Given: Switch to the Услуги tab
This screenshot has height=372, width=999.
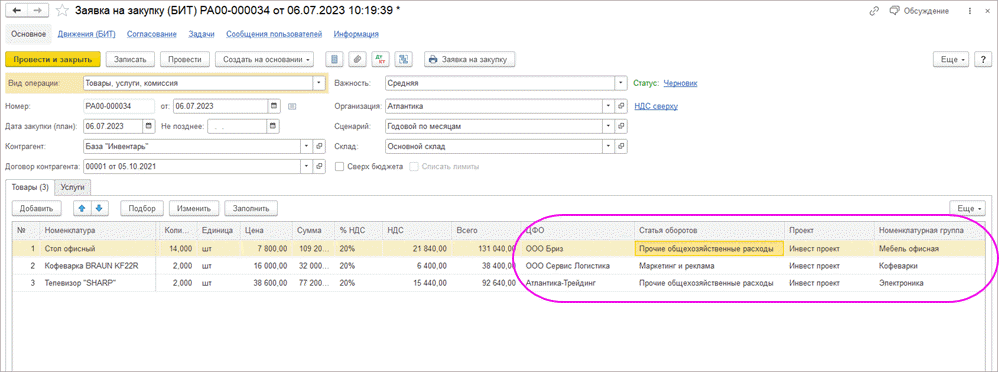Looking at the screenshot, I should 73,187.
